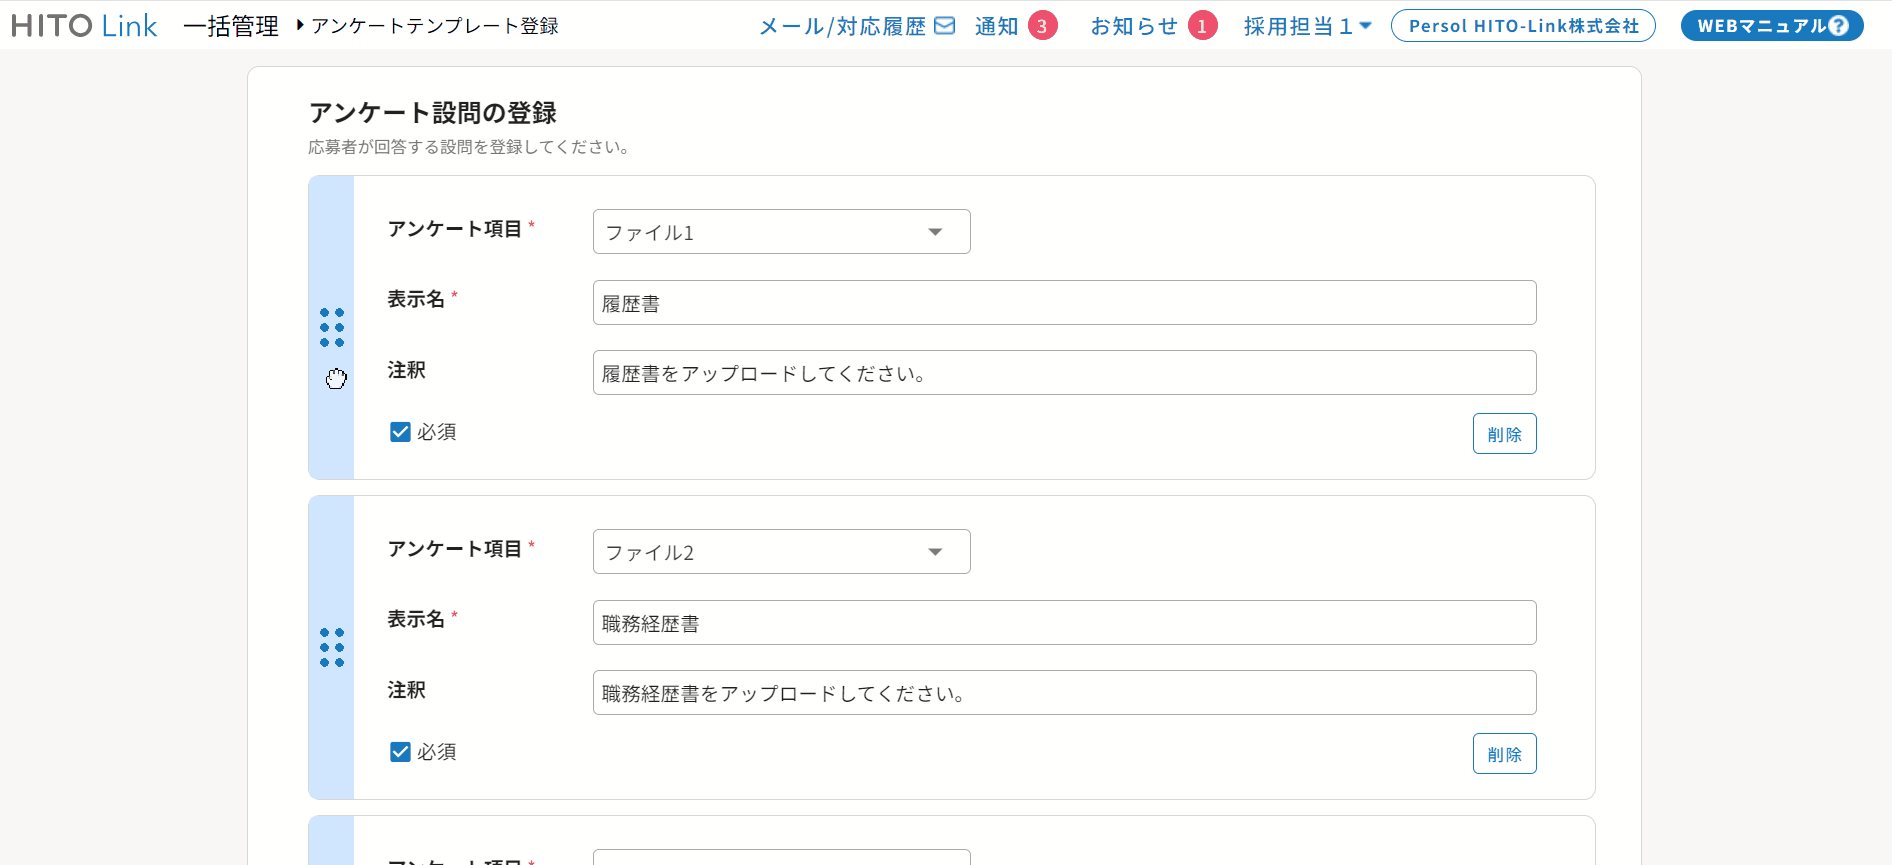The height and width of the screenshot is (865, 1892).
Task: Delete the 職務経歴書 question block
Action: (x=1504, y=754)
